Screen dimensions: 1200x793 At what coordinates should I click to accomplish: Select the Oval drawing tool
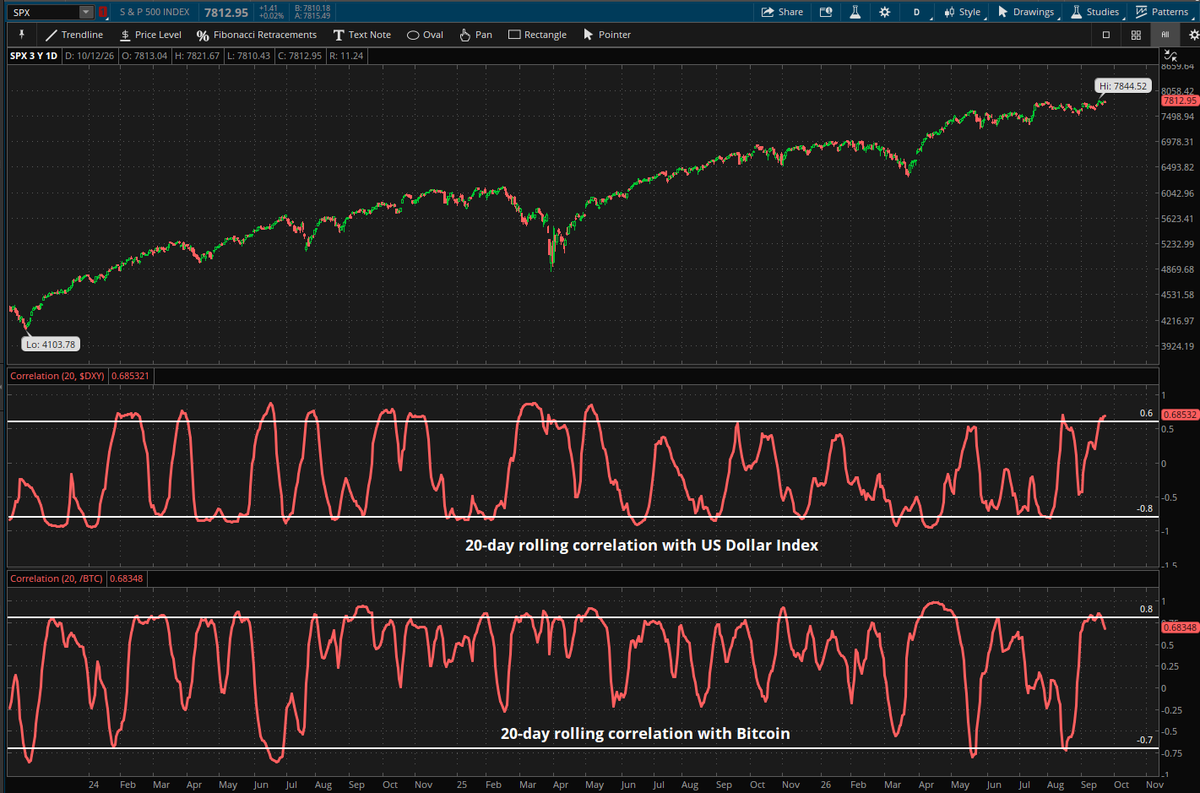click(425, 34)
